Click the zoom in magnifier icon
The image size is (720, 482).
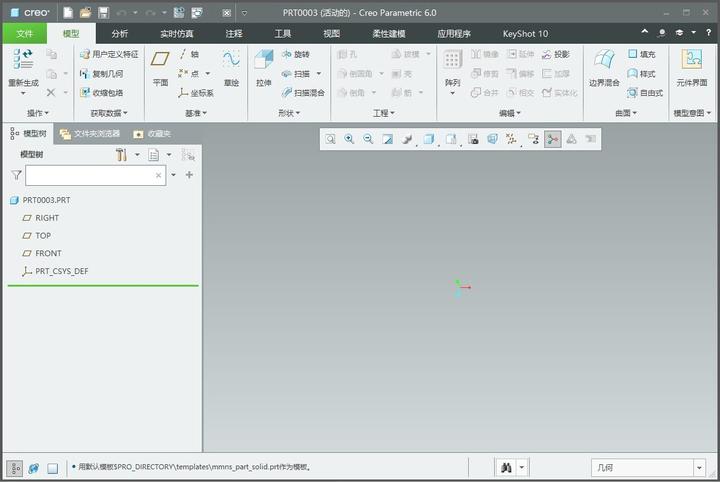pyautogui.click(x=349, y=139)
